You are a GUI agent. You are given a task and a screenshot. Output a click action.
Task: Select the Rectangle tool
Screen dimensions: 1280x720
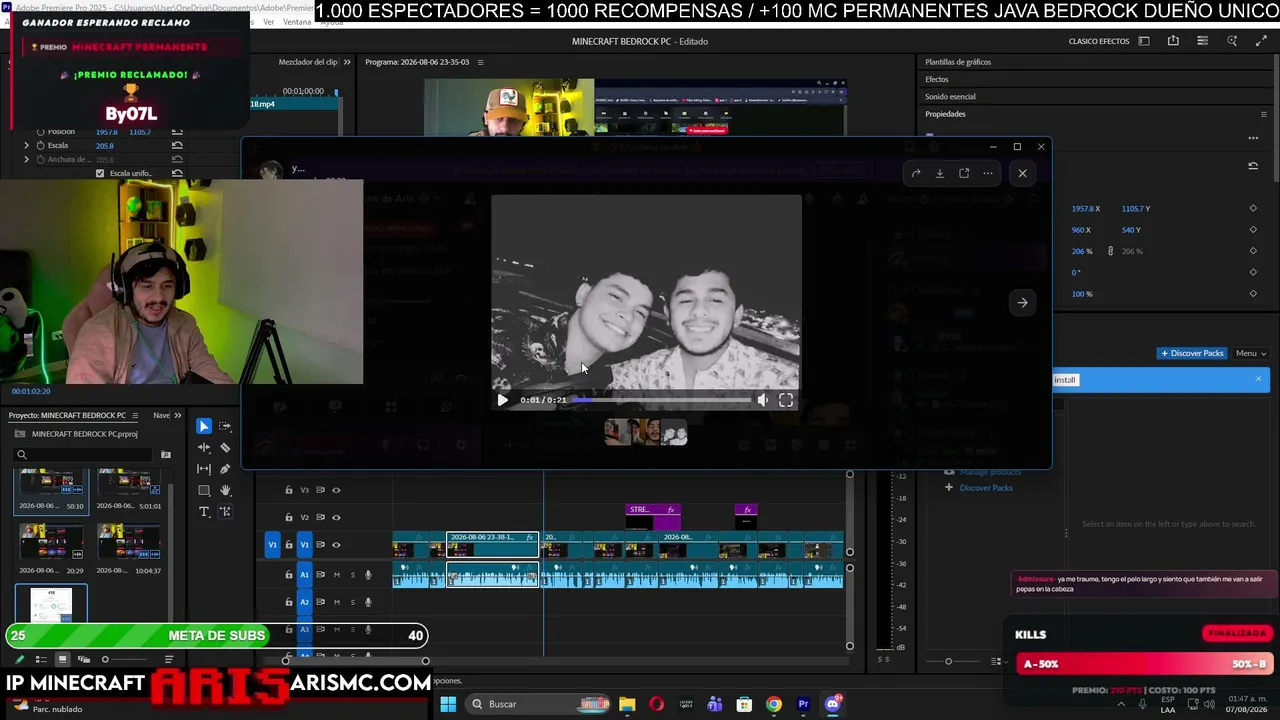pyautogui.click(x=204, y=490)
